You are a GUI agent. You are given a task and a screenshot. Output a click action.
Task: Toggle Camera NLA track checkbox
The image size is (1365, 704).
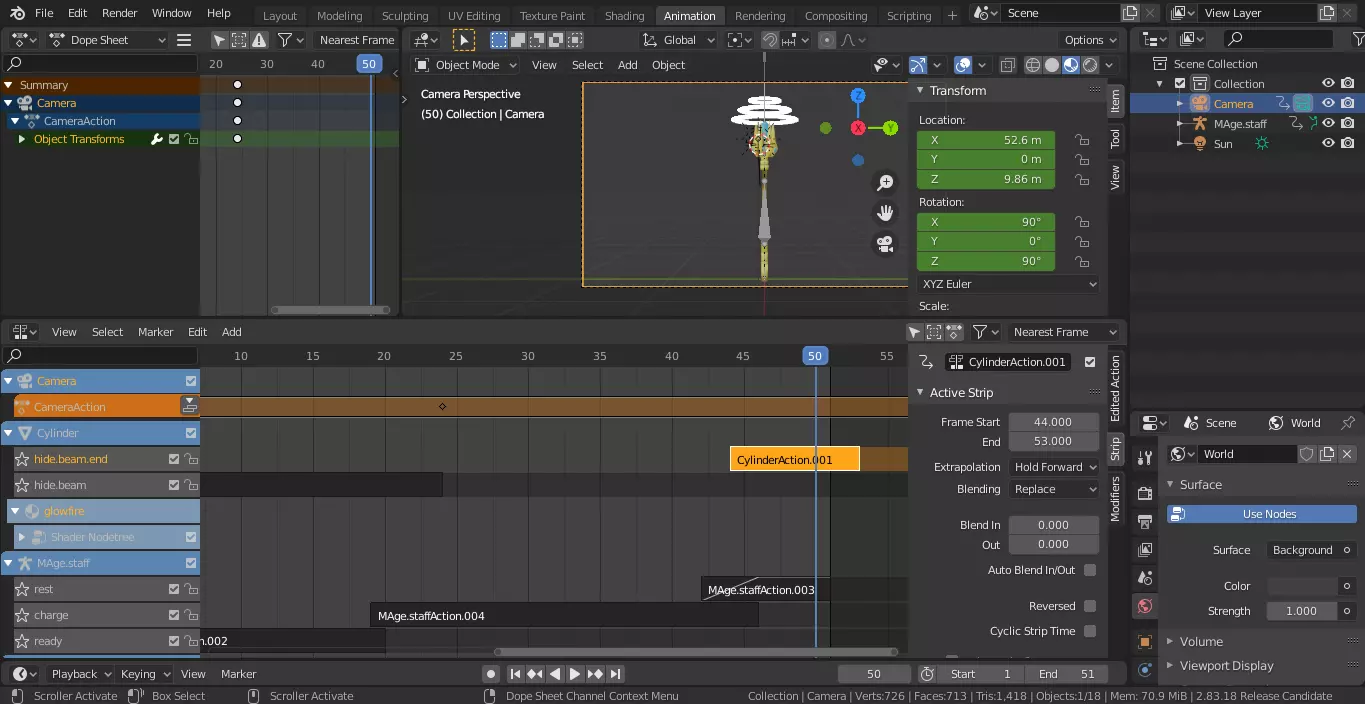coord(191,381)
